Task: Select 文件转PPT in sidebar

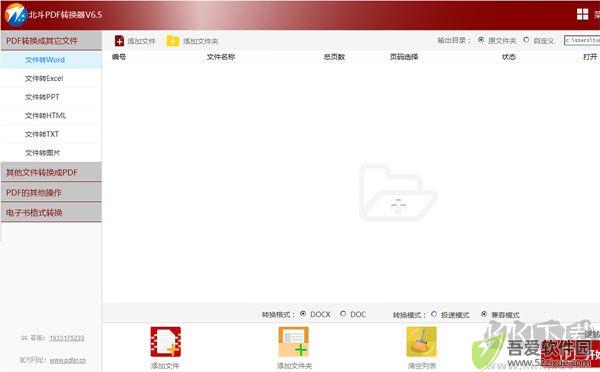Action: 51,97
